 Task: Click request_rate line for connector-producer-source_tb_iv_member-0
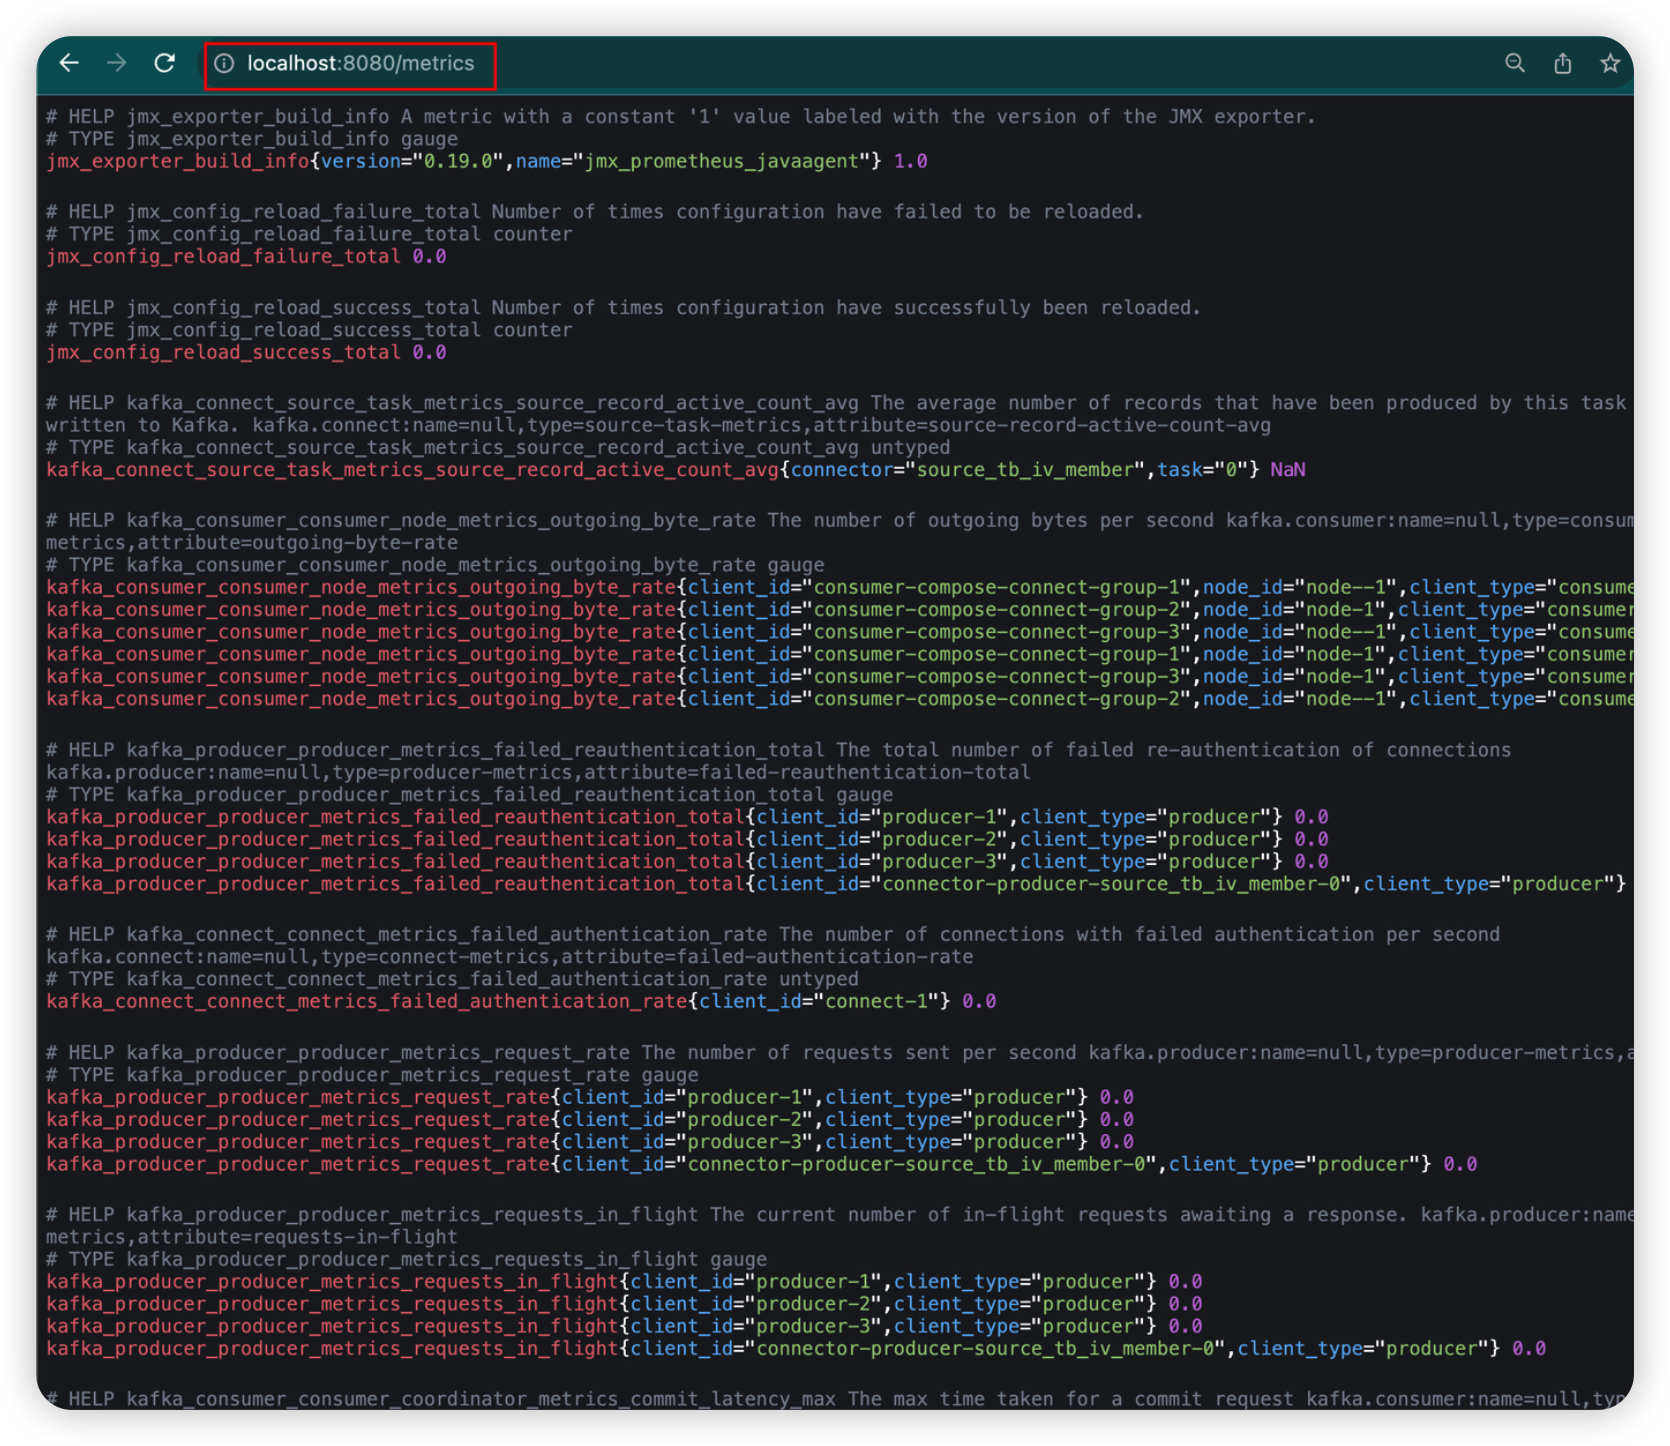coord(762,1164)
